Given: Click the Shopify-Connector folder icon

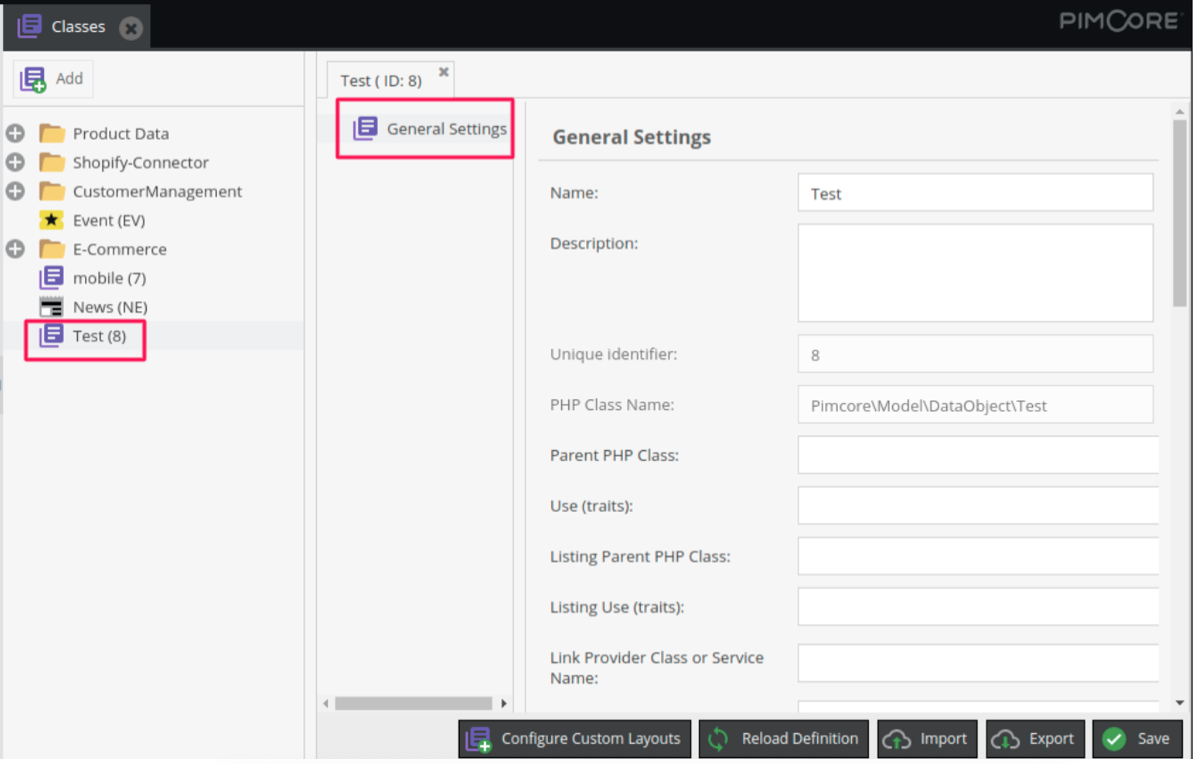Looking at the screenshot, I should pos(52,162).
